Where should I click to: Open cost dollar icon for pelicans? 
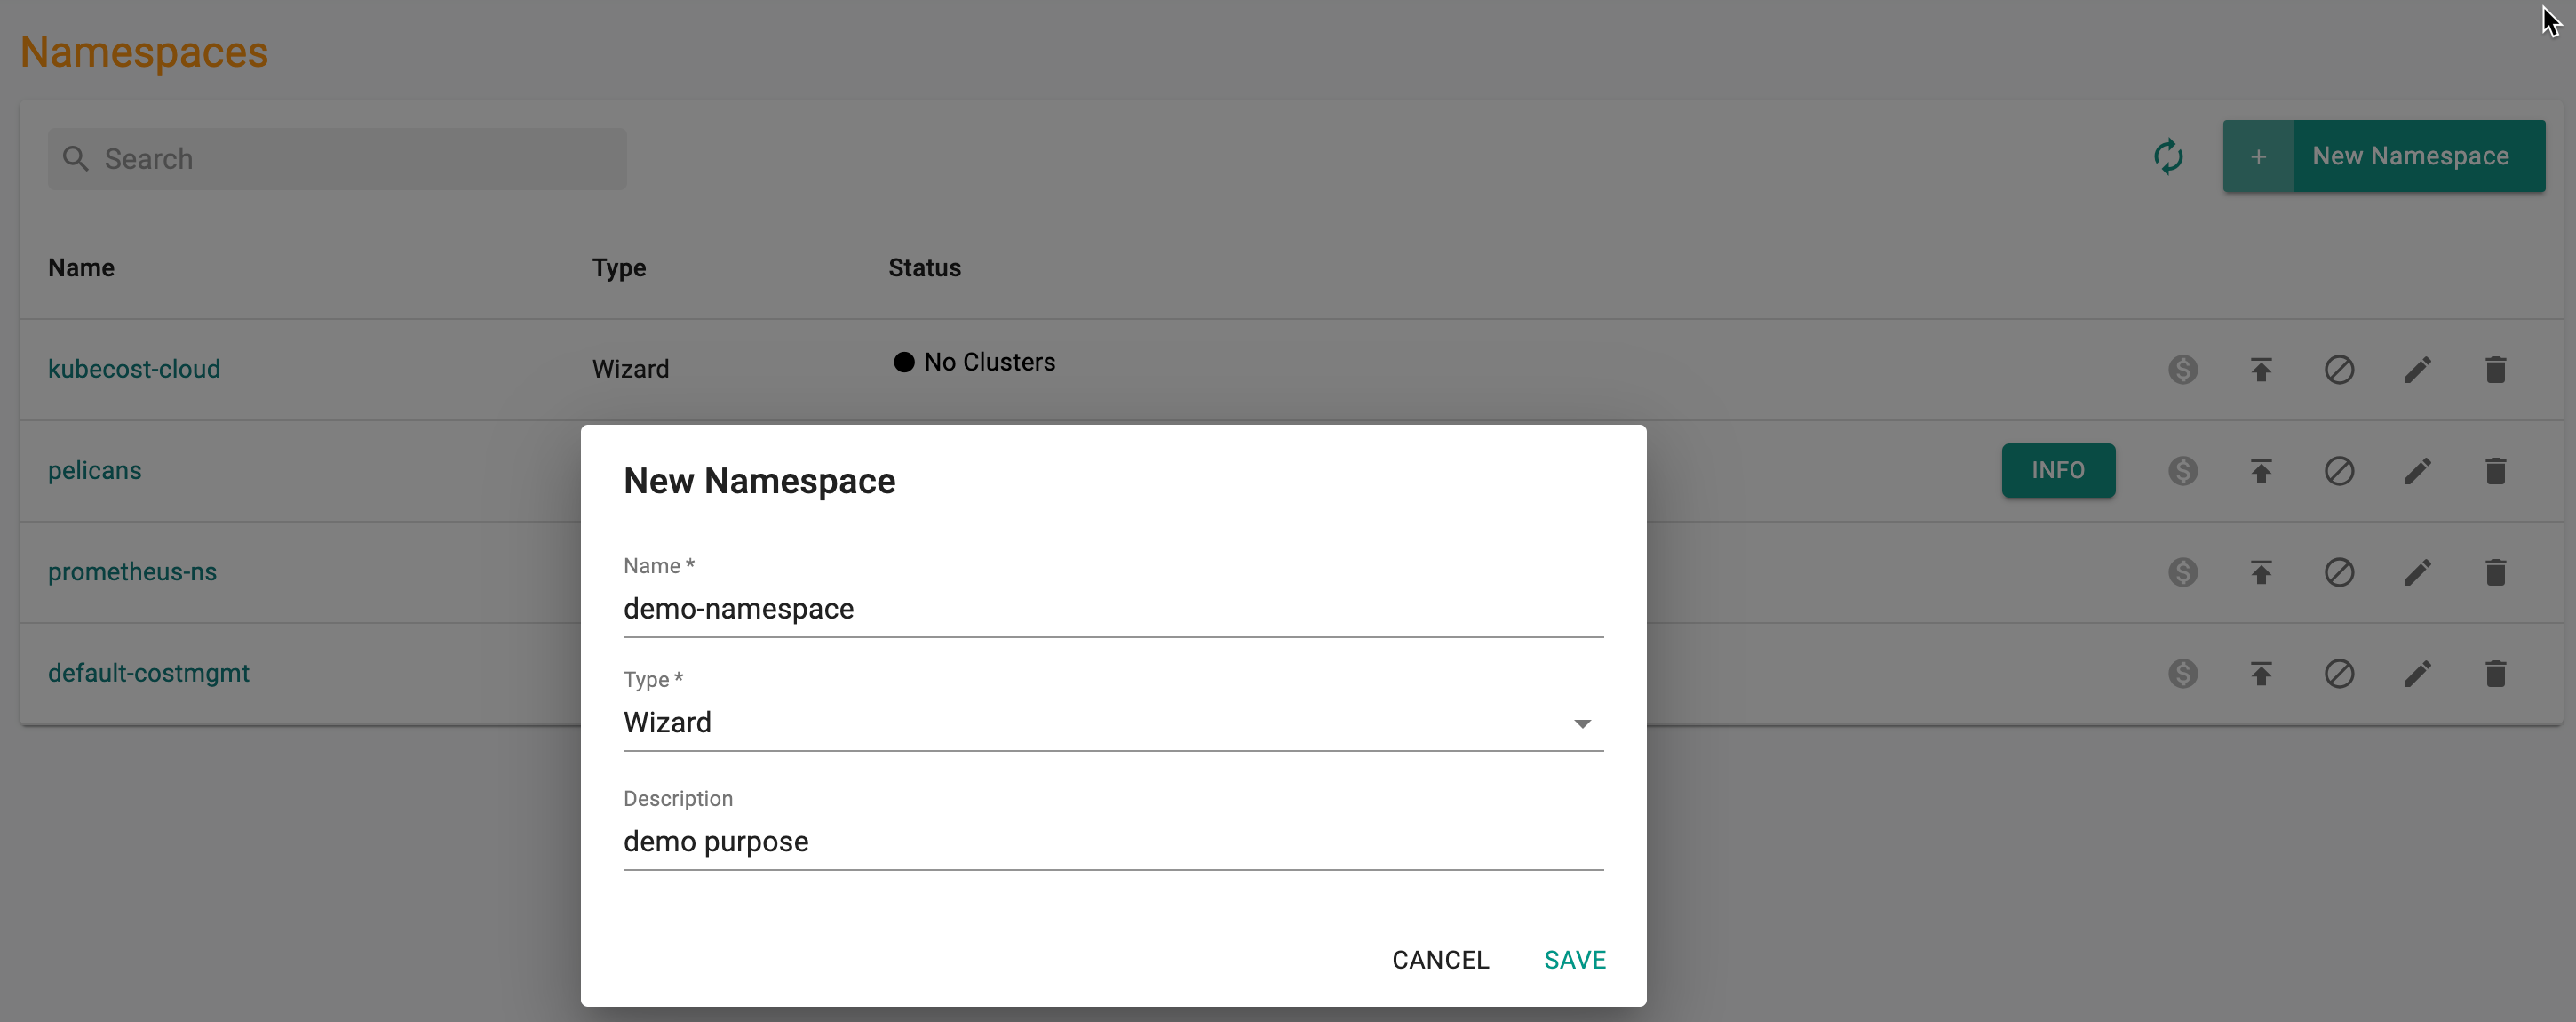pyautogui.click(x=2183, y=471)
